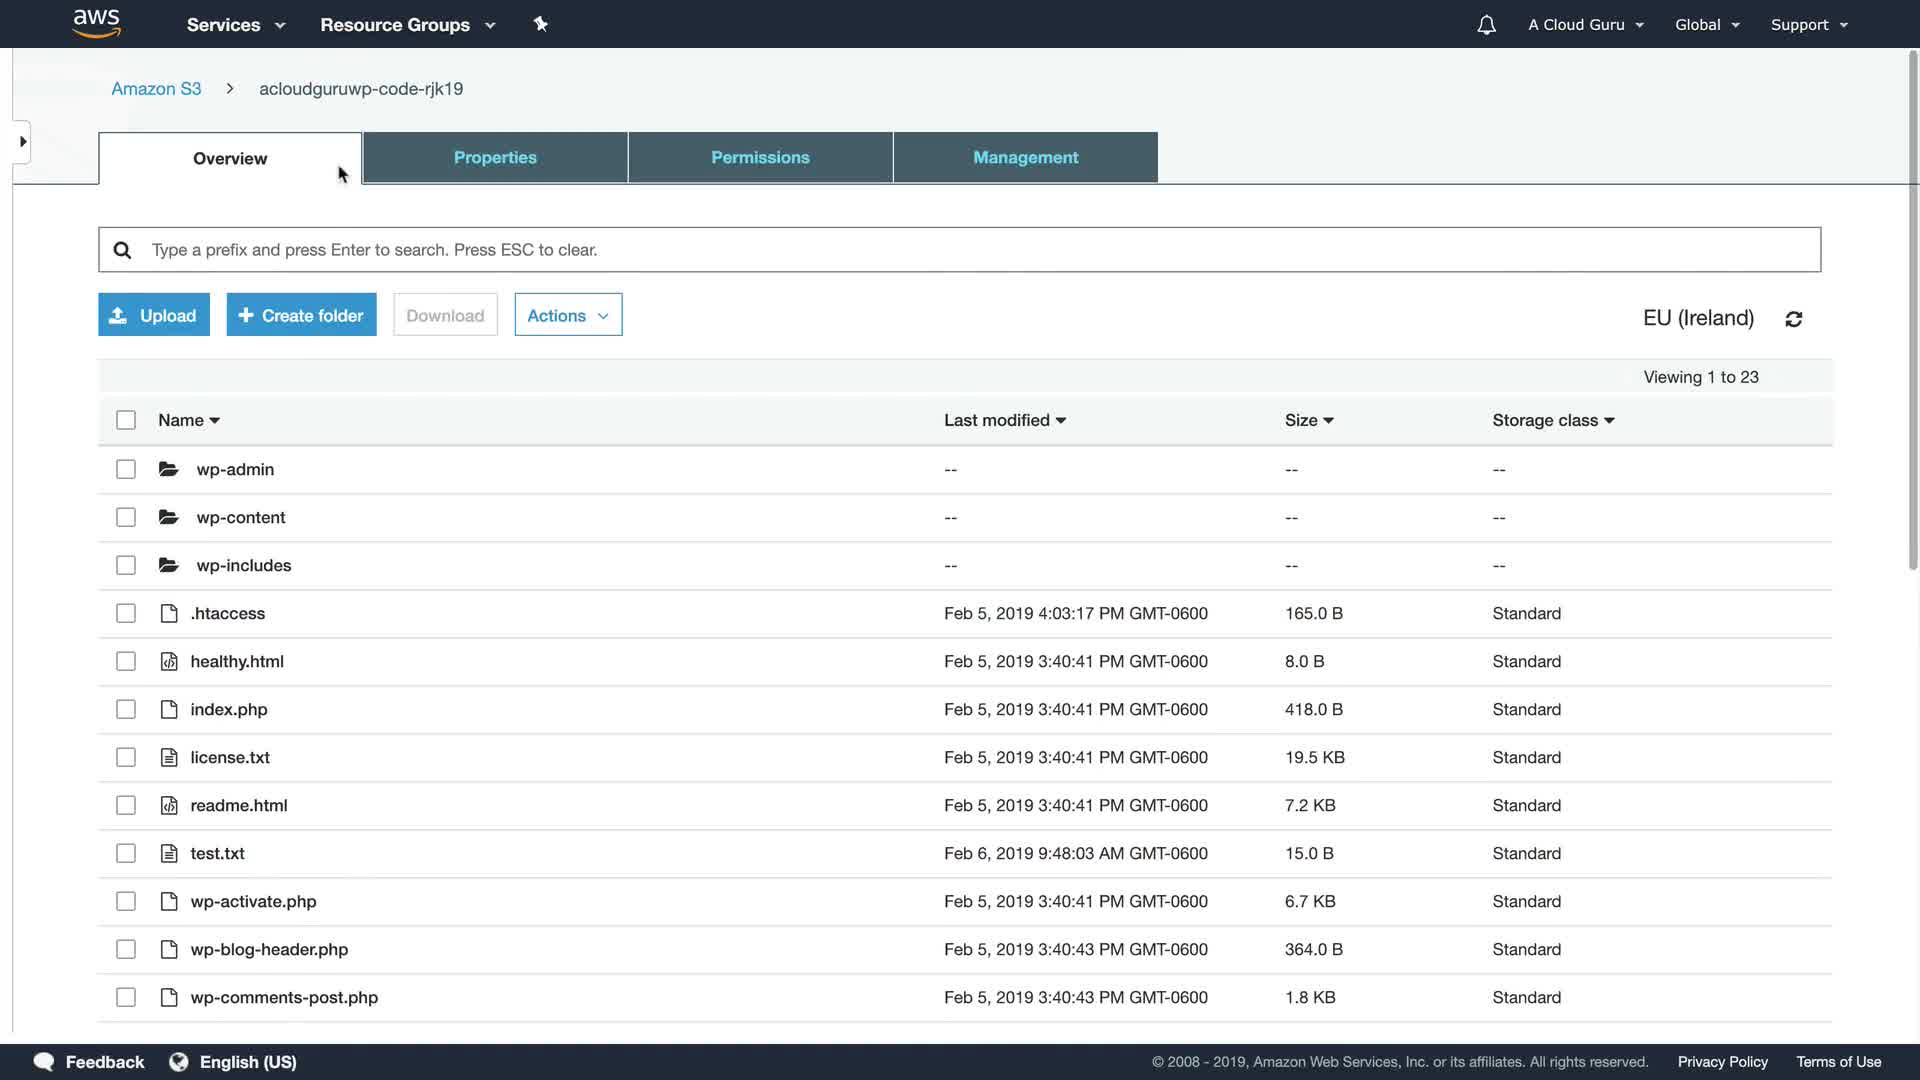
Task: Open the Actions dropdown
Action: pyautogui.click(x=568, y=315)
